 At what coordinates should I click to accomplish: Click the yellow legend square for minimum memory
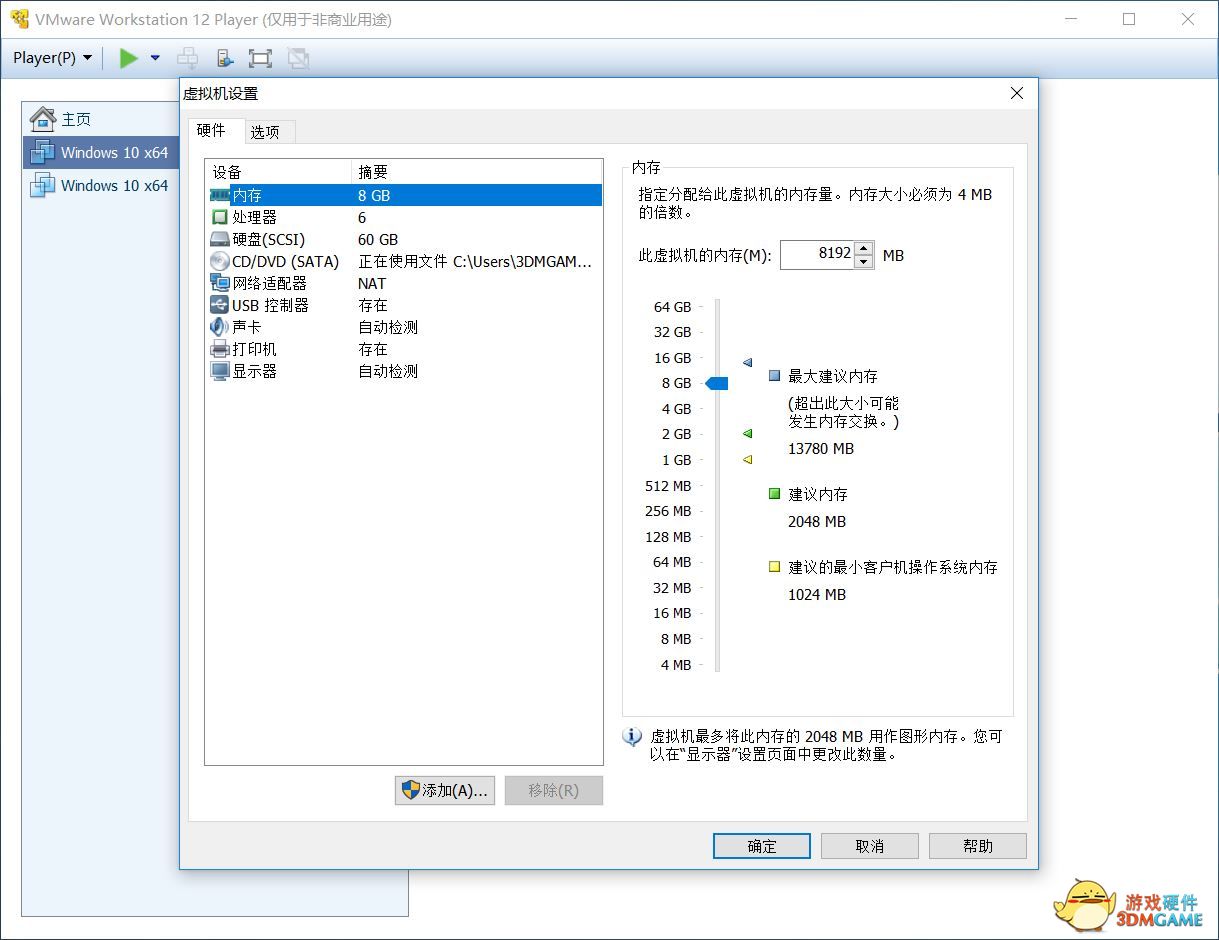click(774, 567)
